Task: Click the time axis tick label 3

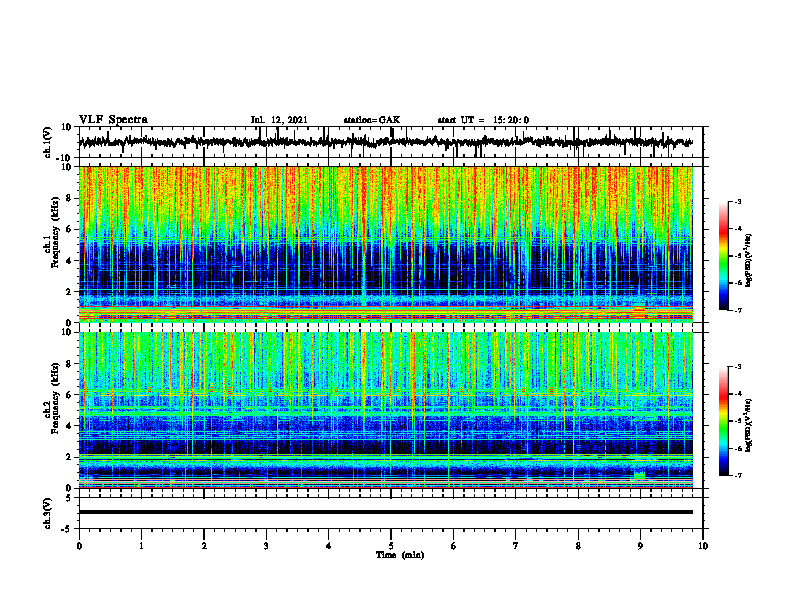Action: (266, 546)
